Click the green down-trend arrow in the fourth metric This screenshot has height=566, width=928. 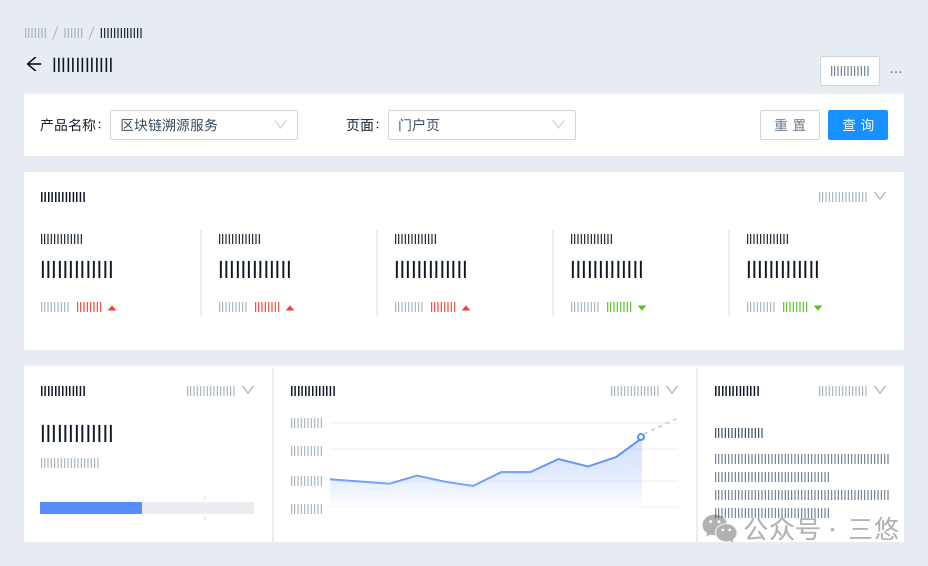(642, 308)
